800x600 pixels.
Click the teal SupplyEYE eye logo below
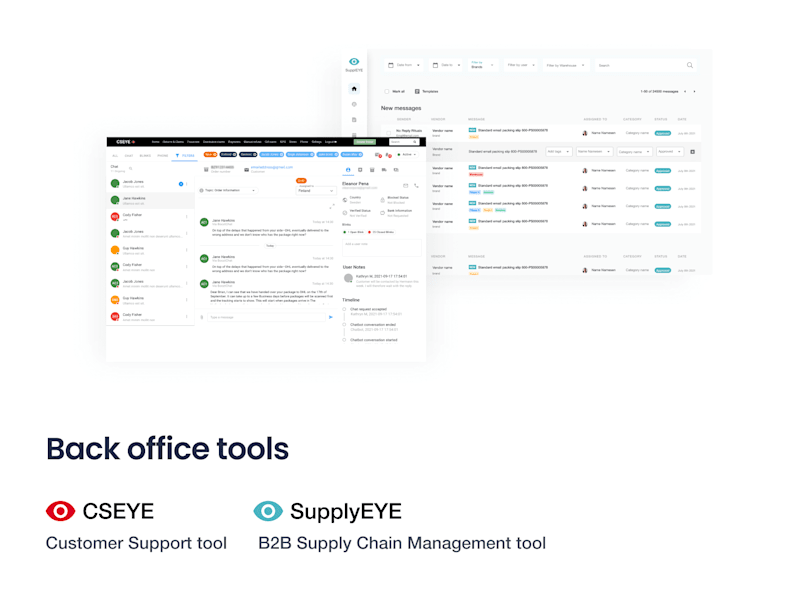click(x=268, y=511)
